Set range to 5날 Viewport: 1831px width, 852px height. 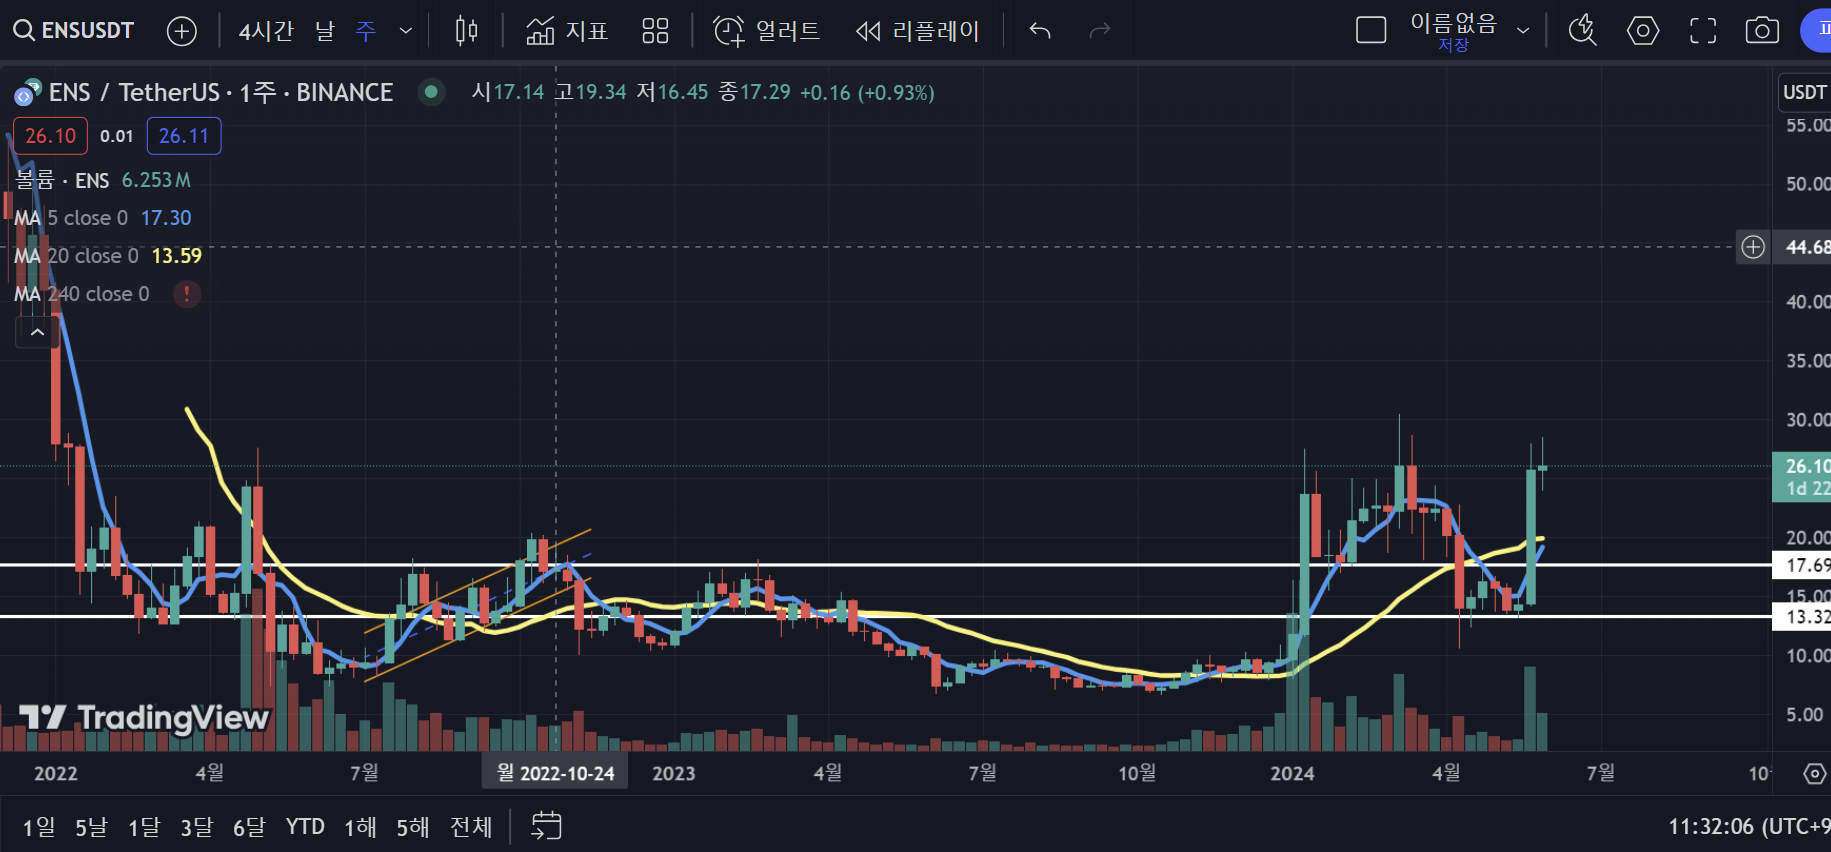(91, 827)
